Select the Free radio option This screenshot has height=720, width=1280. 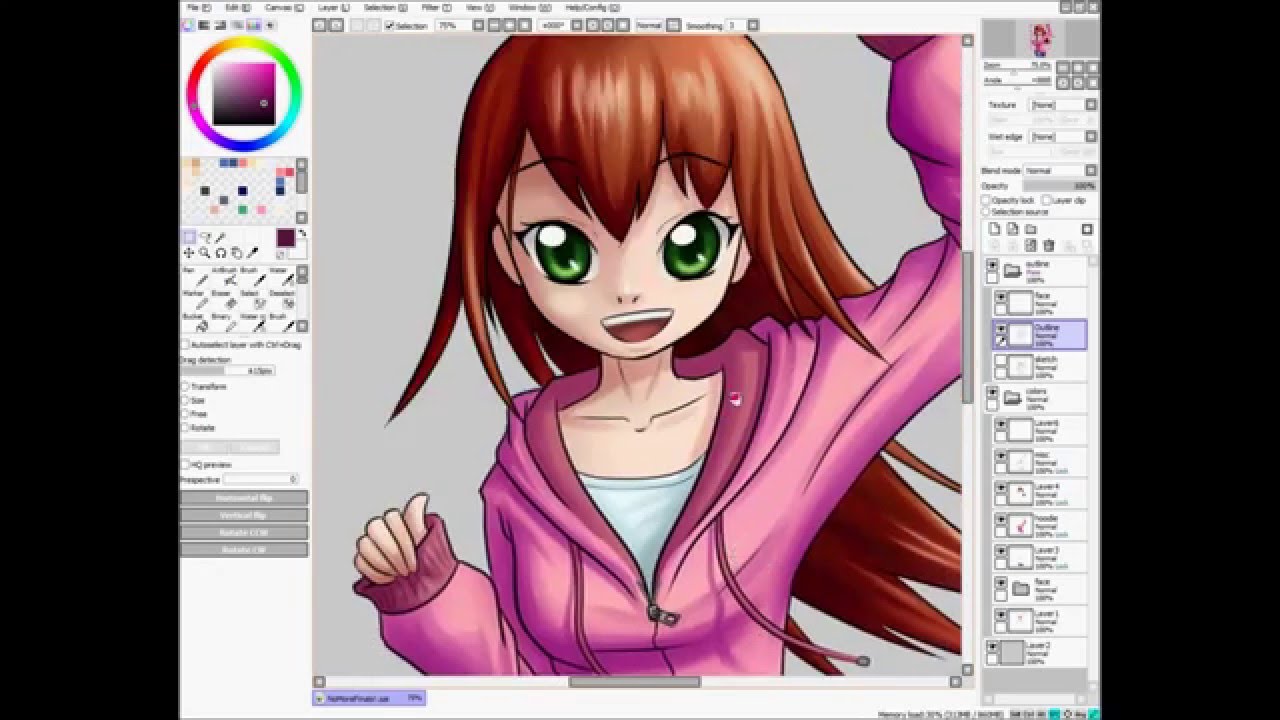pos(185,414)
